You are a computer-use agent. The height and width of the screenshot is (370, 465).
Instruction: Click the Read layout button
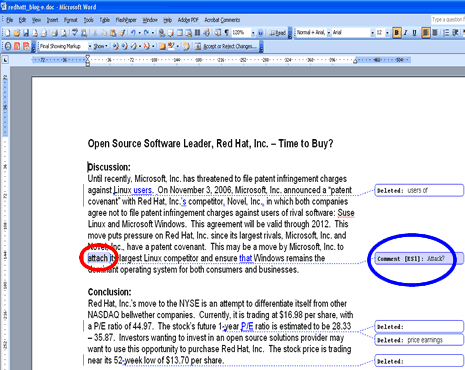point(278,33)
